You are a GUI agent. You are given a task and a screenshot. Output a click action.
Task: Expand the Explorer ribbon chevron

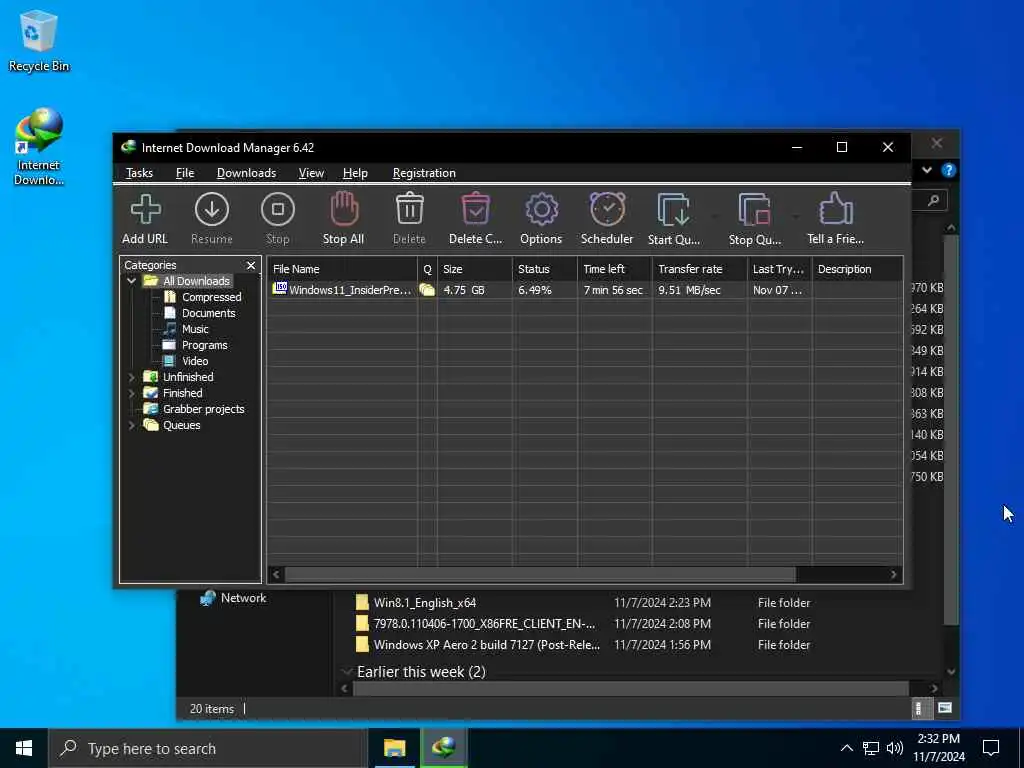[x=927, y=170]
